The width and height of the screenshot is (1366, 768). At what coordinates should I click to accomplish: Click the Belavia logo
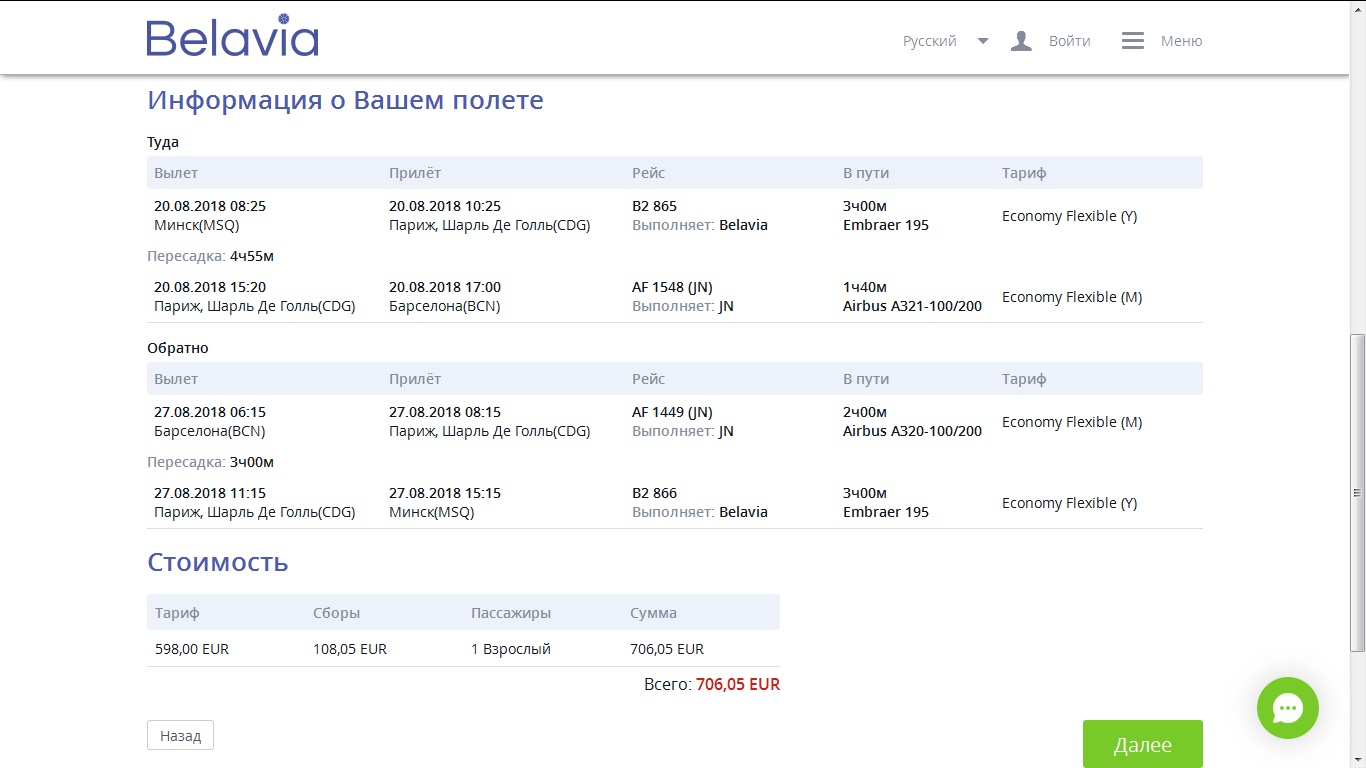coord(232,36)
